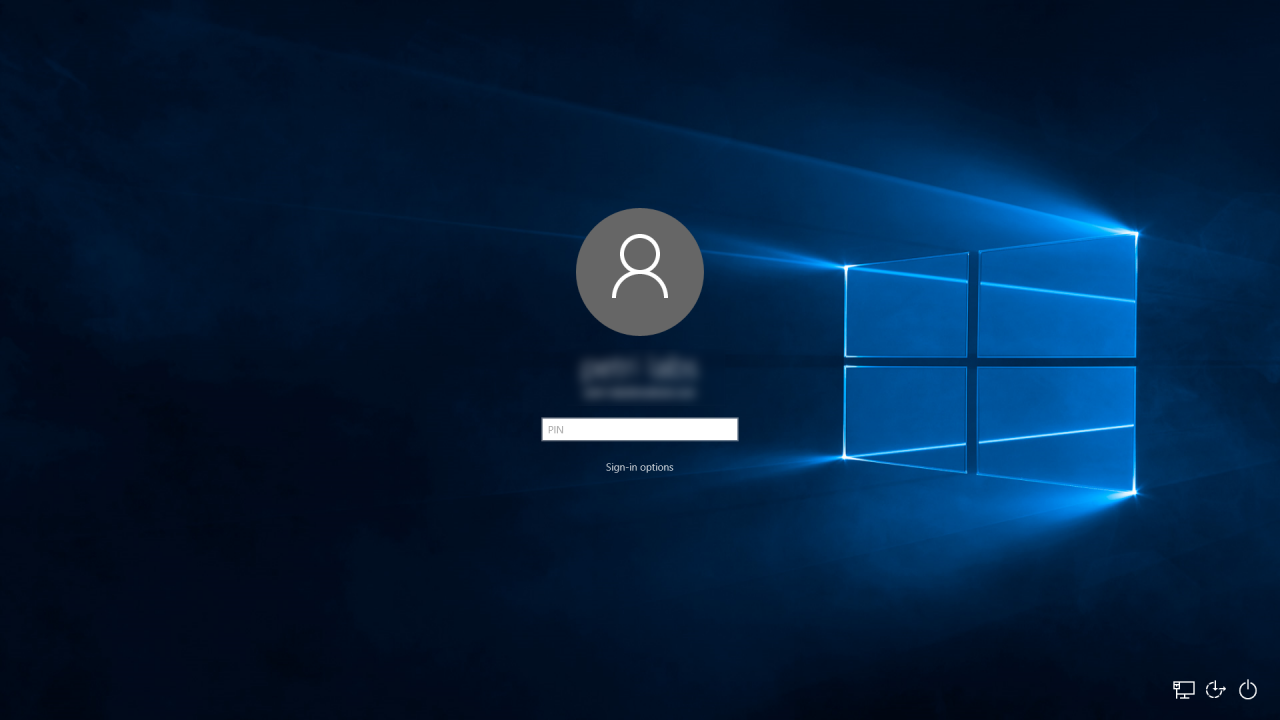Click the email address under the username
Image resolution: width=1280 pixels, height=720 pixels.
640,390
